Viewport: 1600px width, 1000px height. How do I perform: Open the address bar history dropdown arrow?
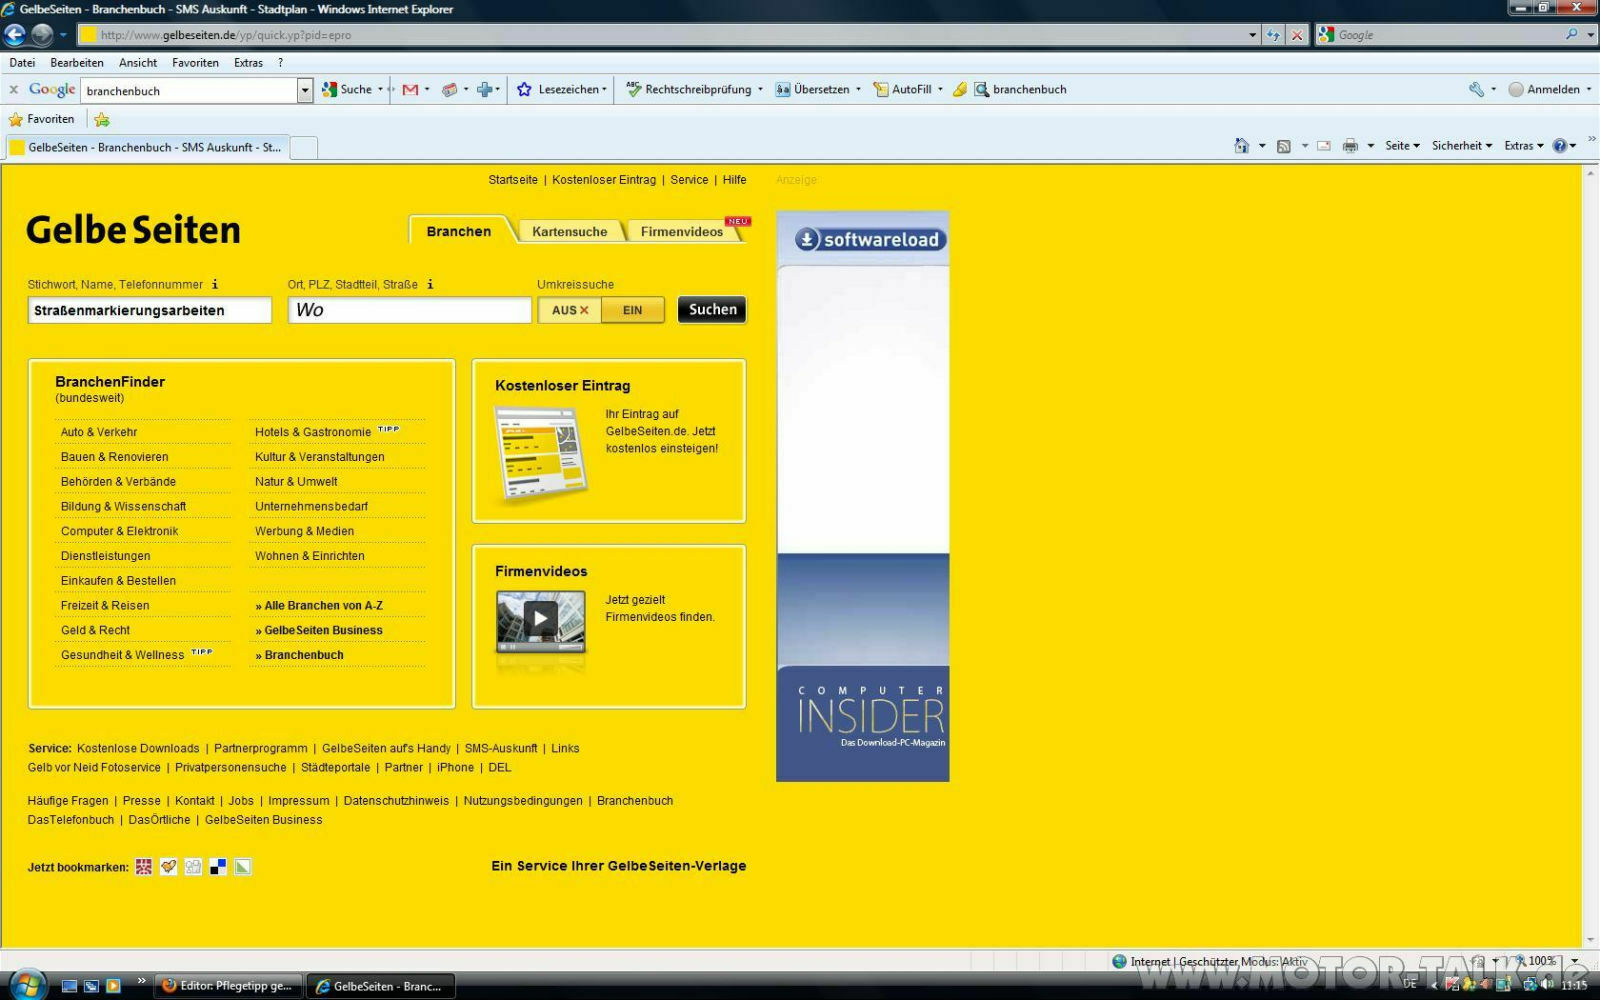(1252, 35)
